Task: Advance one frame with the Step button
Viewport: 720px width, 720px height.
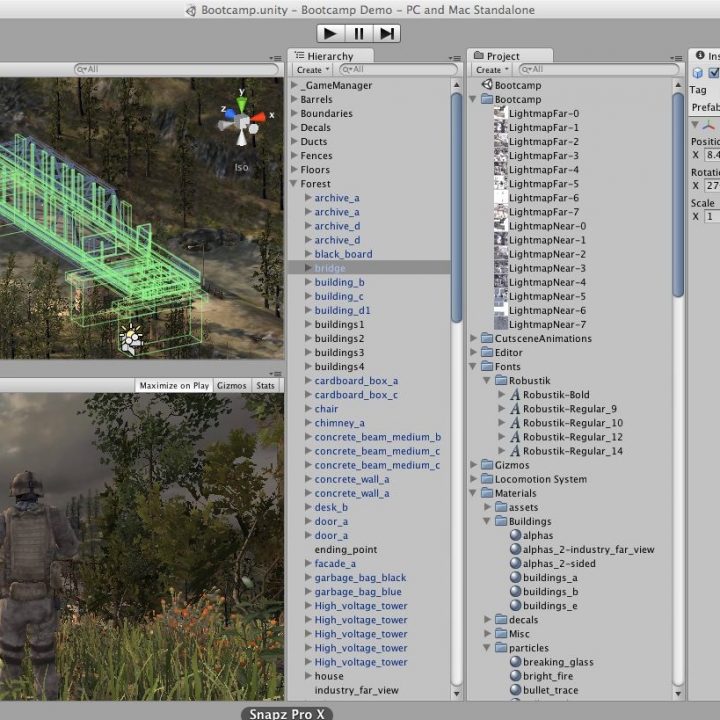Action: pos(387,34)
